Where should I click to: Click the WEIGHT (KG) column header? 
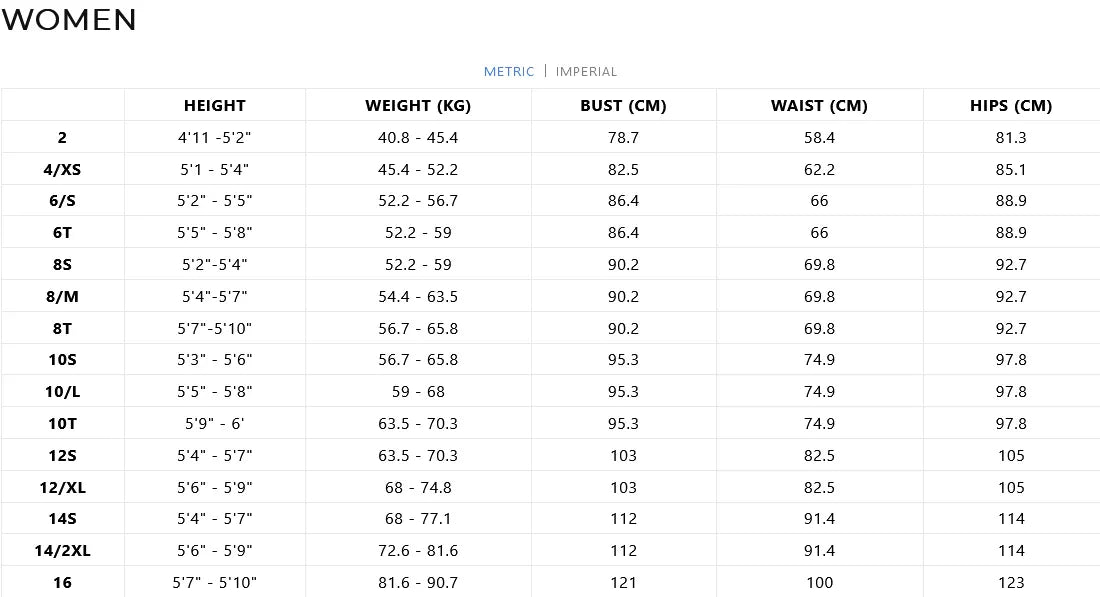(x=418, y=106)
